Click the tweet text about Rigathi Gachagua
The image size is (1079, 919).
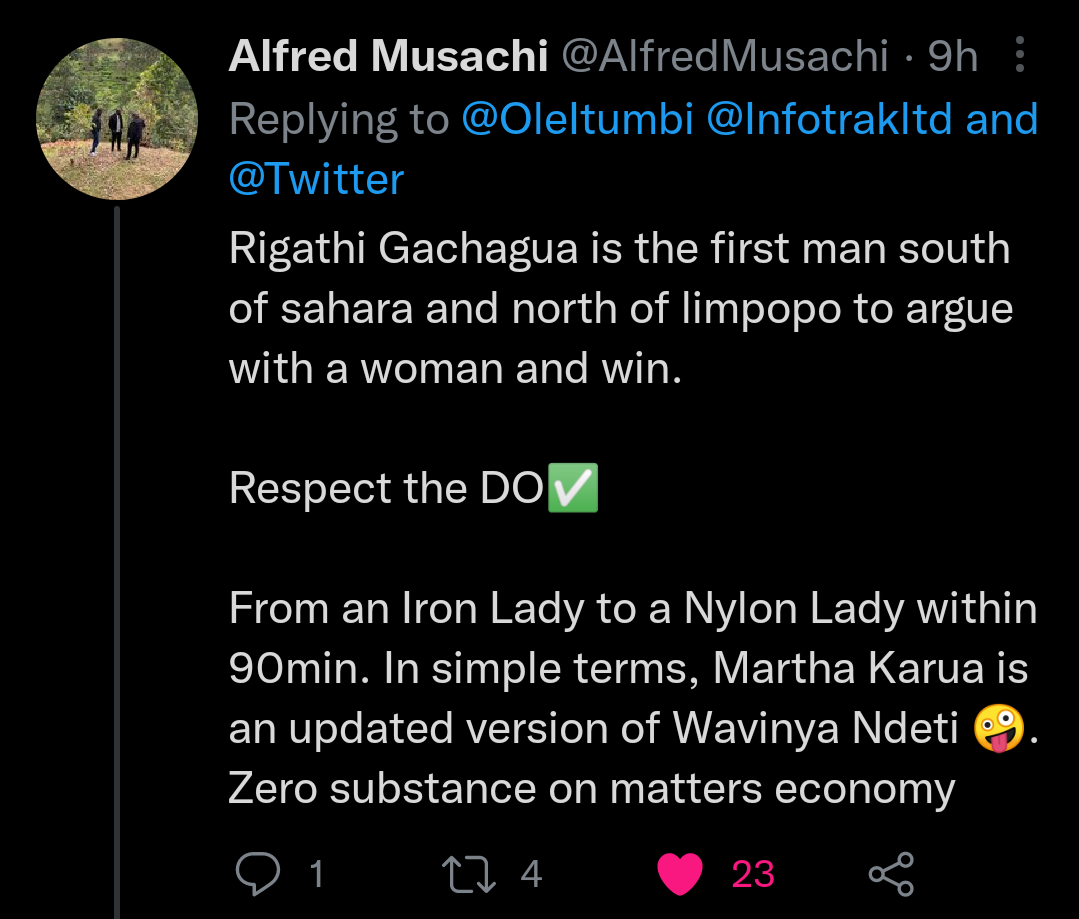coord(620,308)
